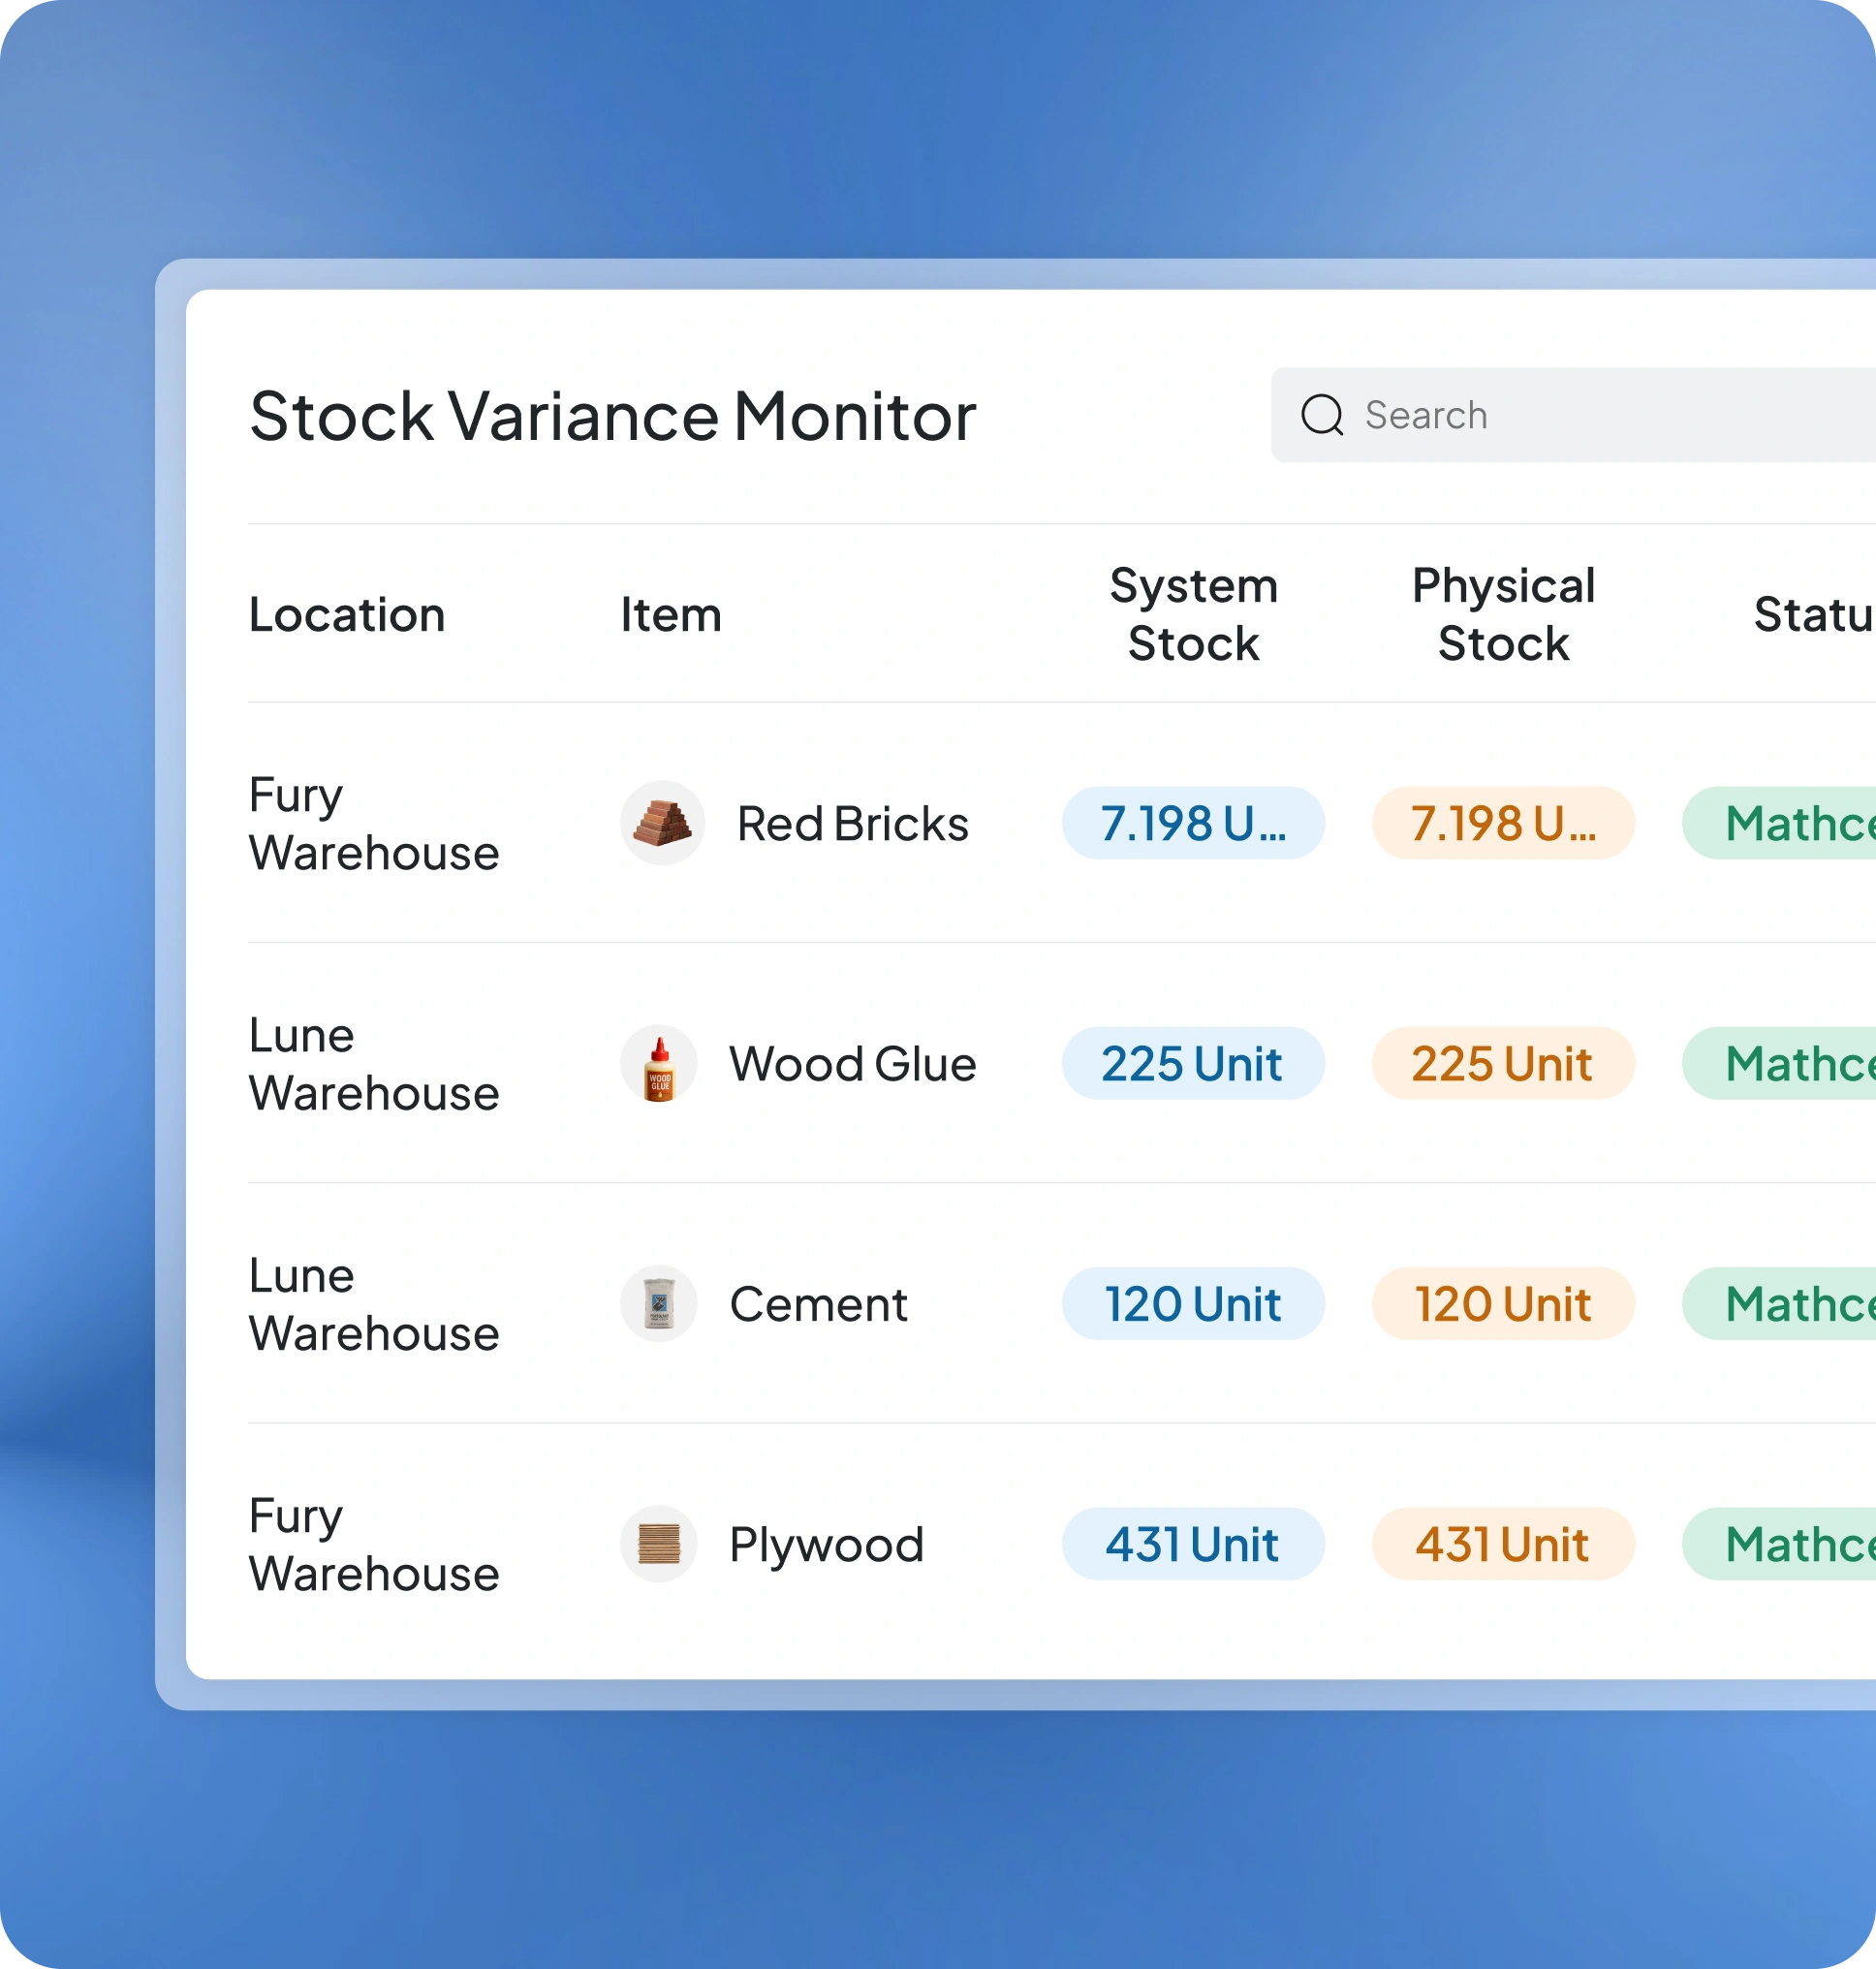Screen dimensions: 1876x1969
Task: Click blue system stock badge for Red Bricks
Action: click(x=1193, y=823)
